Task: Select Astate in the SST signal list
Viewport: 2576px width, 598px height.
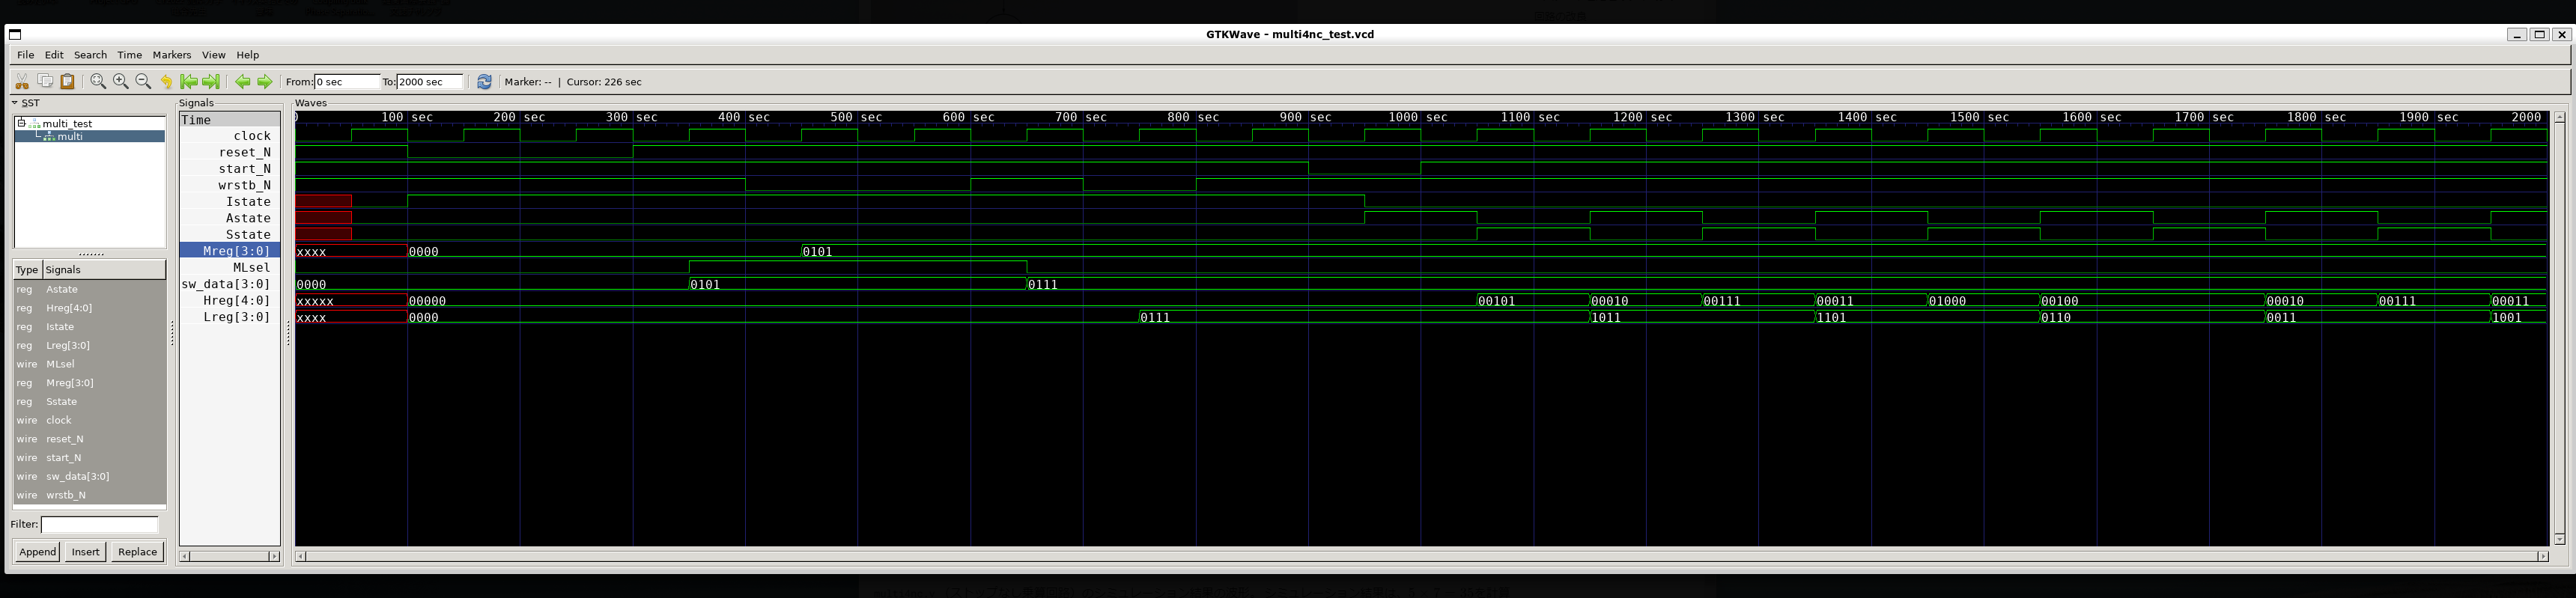Action: point(89,289)
